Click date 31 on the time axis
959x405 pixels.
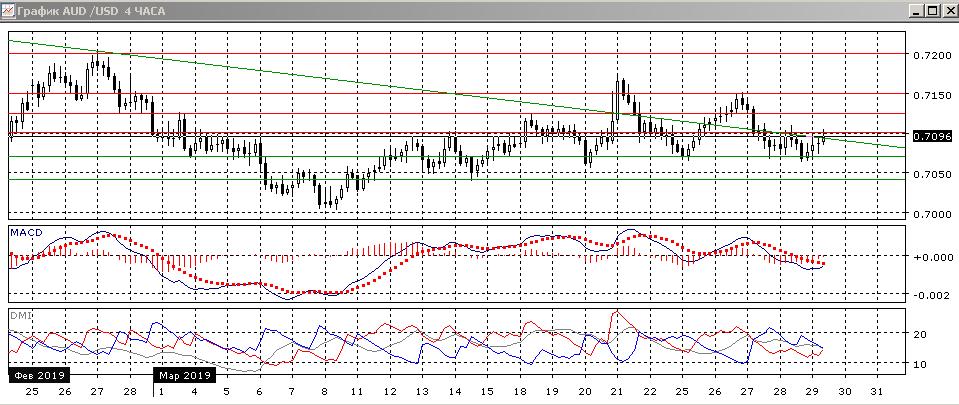coord(878,393)
